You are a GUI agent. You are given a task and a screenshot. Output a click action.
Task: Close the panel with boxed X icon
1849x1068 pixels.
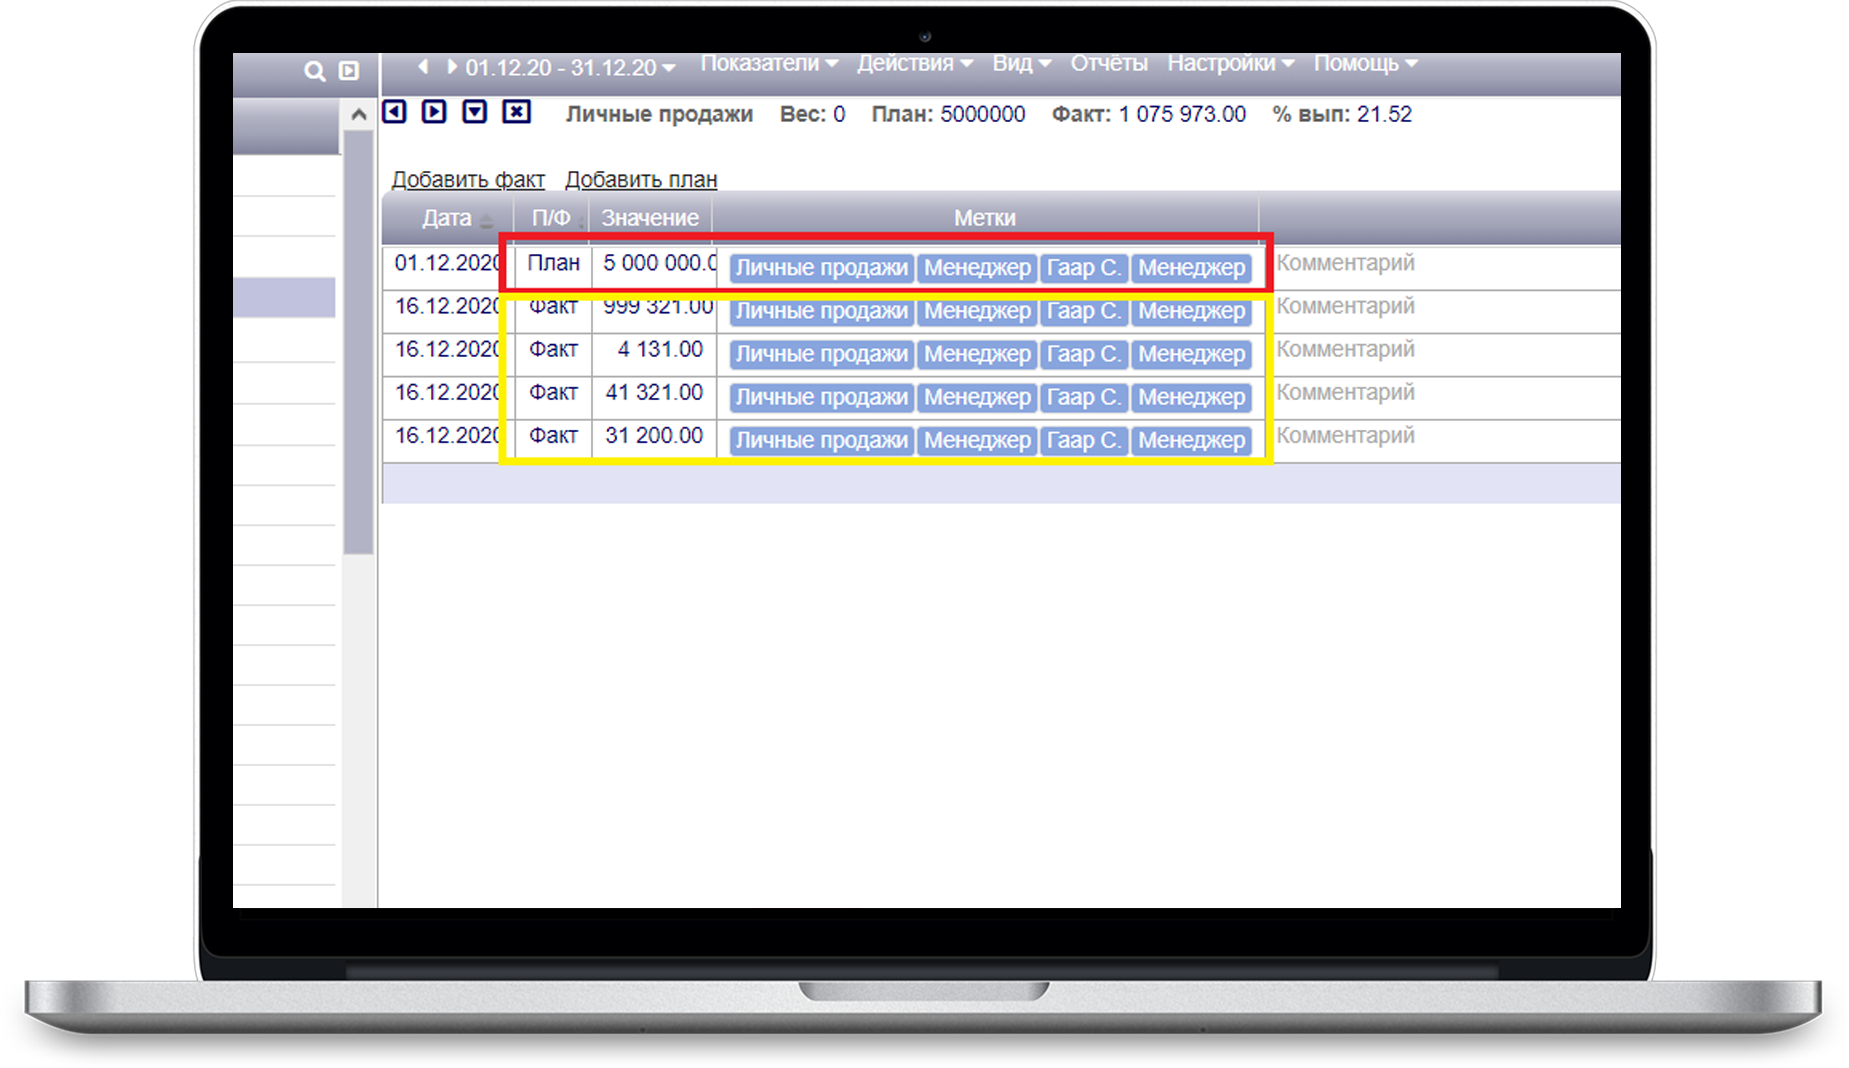coord(516,112)
